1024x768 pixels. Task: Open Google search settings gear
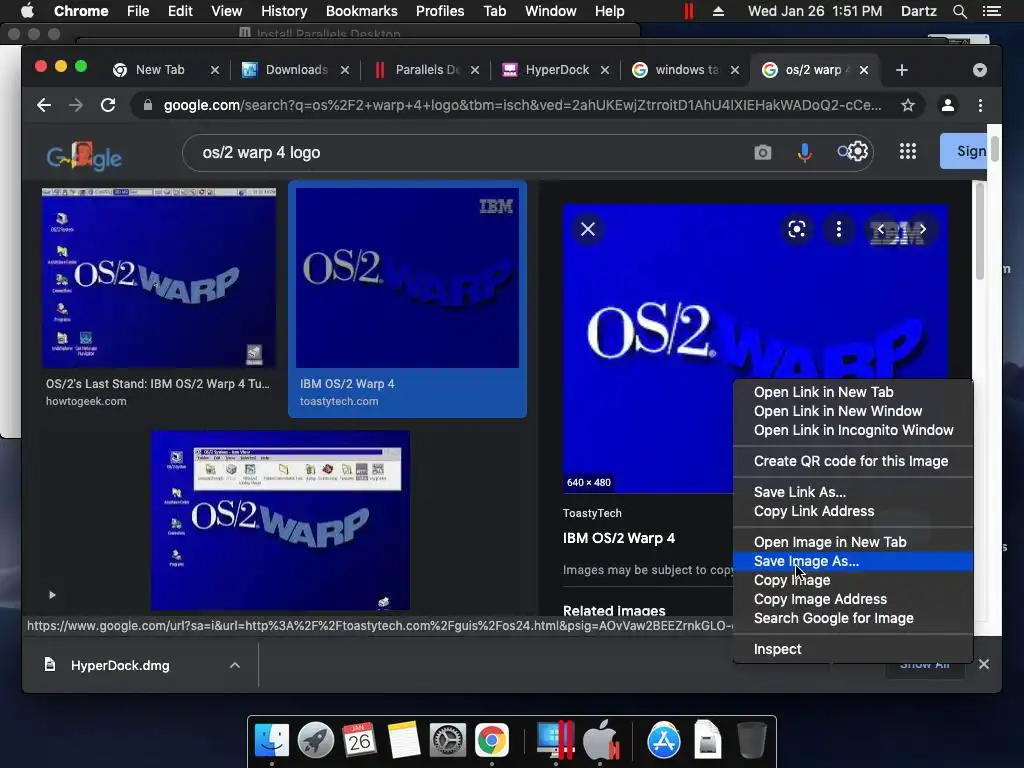click(858, 152)
